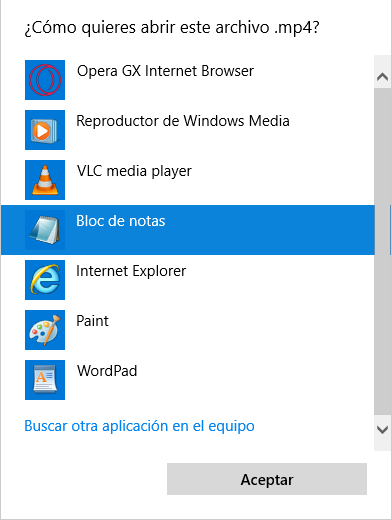Click the Internet Explorer icon

click(45, 280)
